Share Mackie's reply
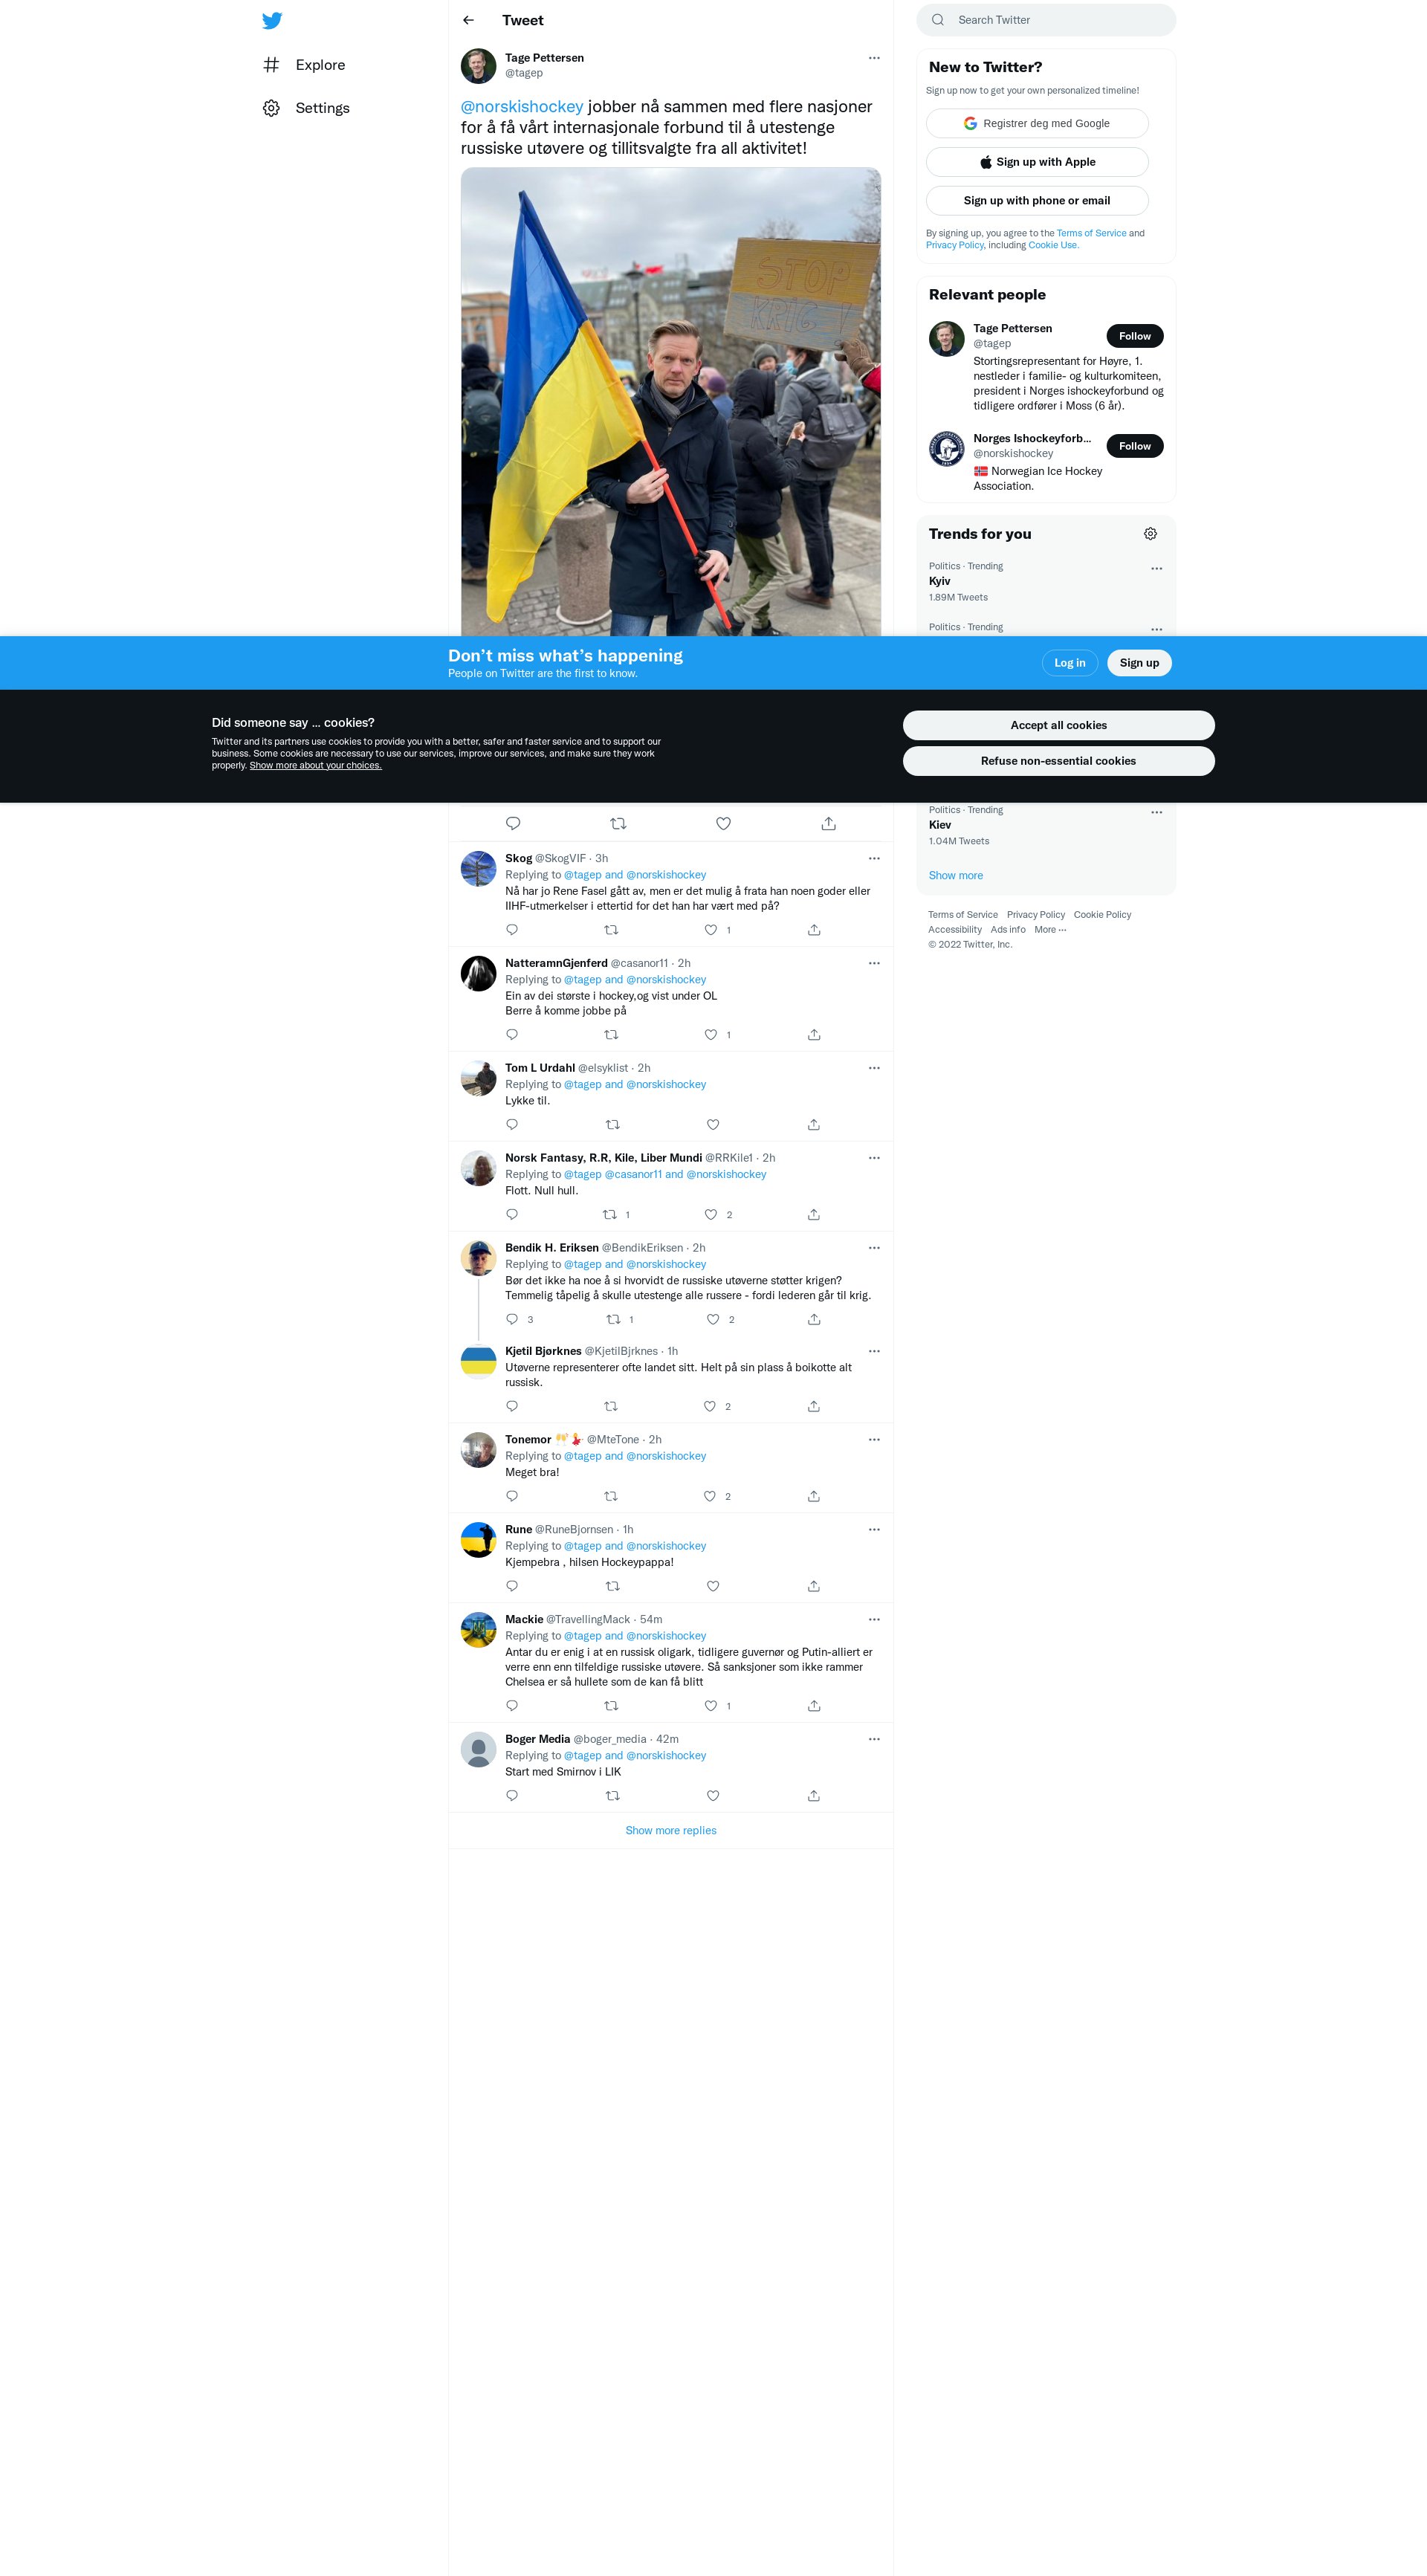This screenshot has width=1427, height=2576. click(814, 1707)
